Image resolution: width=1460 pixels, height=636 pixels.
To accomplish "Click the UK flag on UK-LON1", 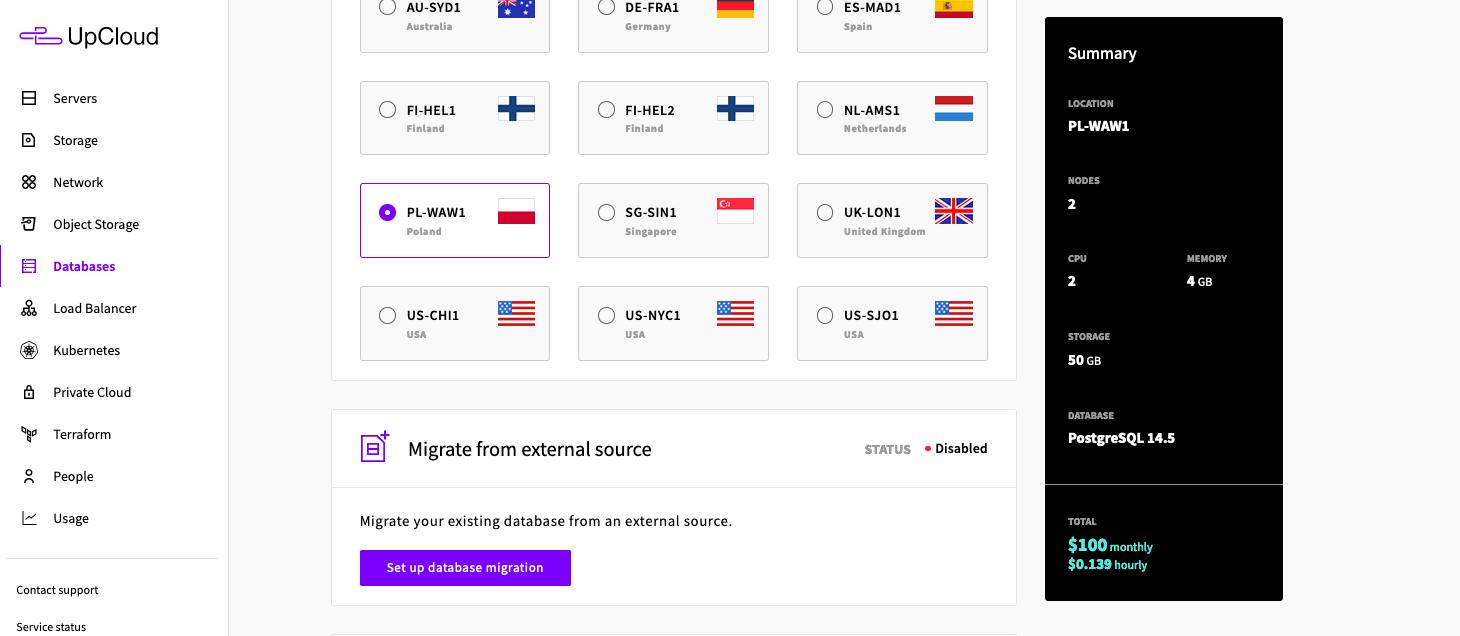I will click(x=953, y=211).
